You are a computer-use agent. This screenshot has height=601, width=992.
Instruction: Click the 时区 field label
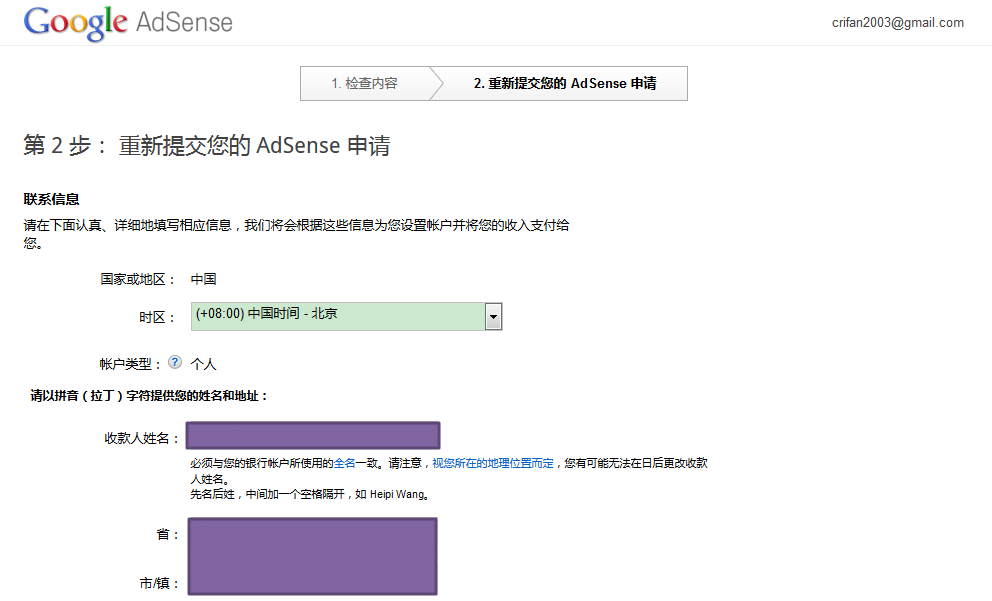tap(157, 318)
